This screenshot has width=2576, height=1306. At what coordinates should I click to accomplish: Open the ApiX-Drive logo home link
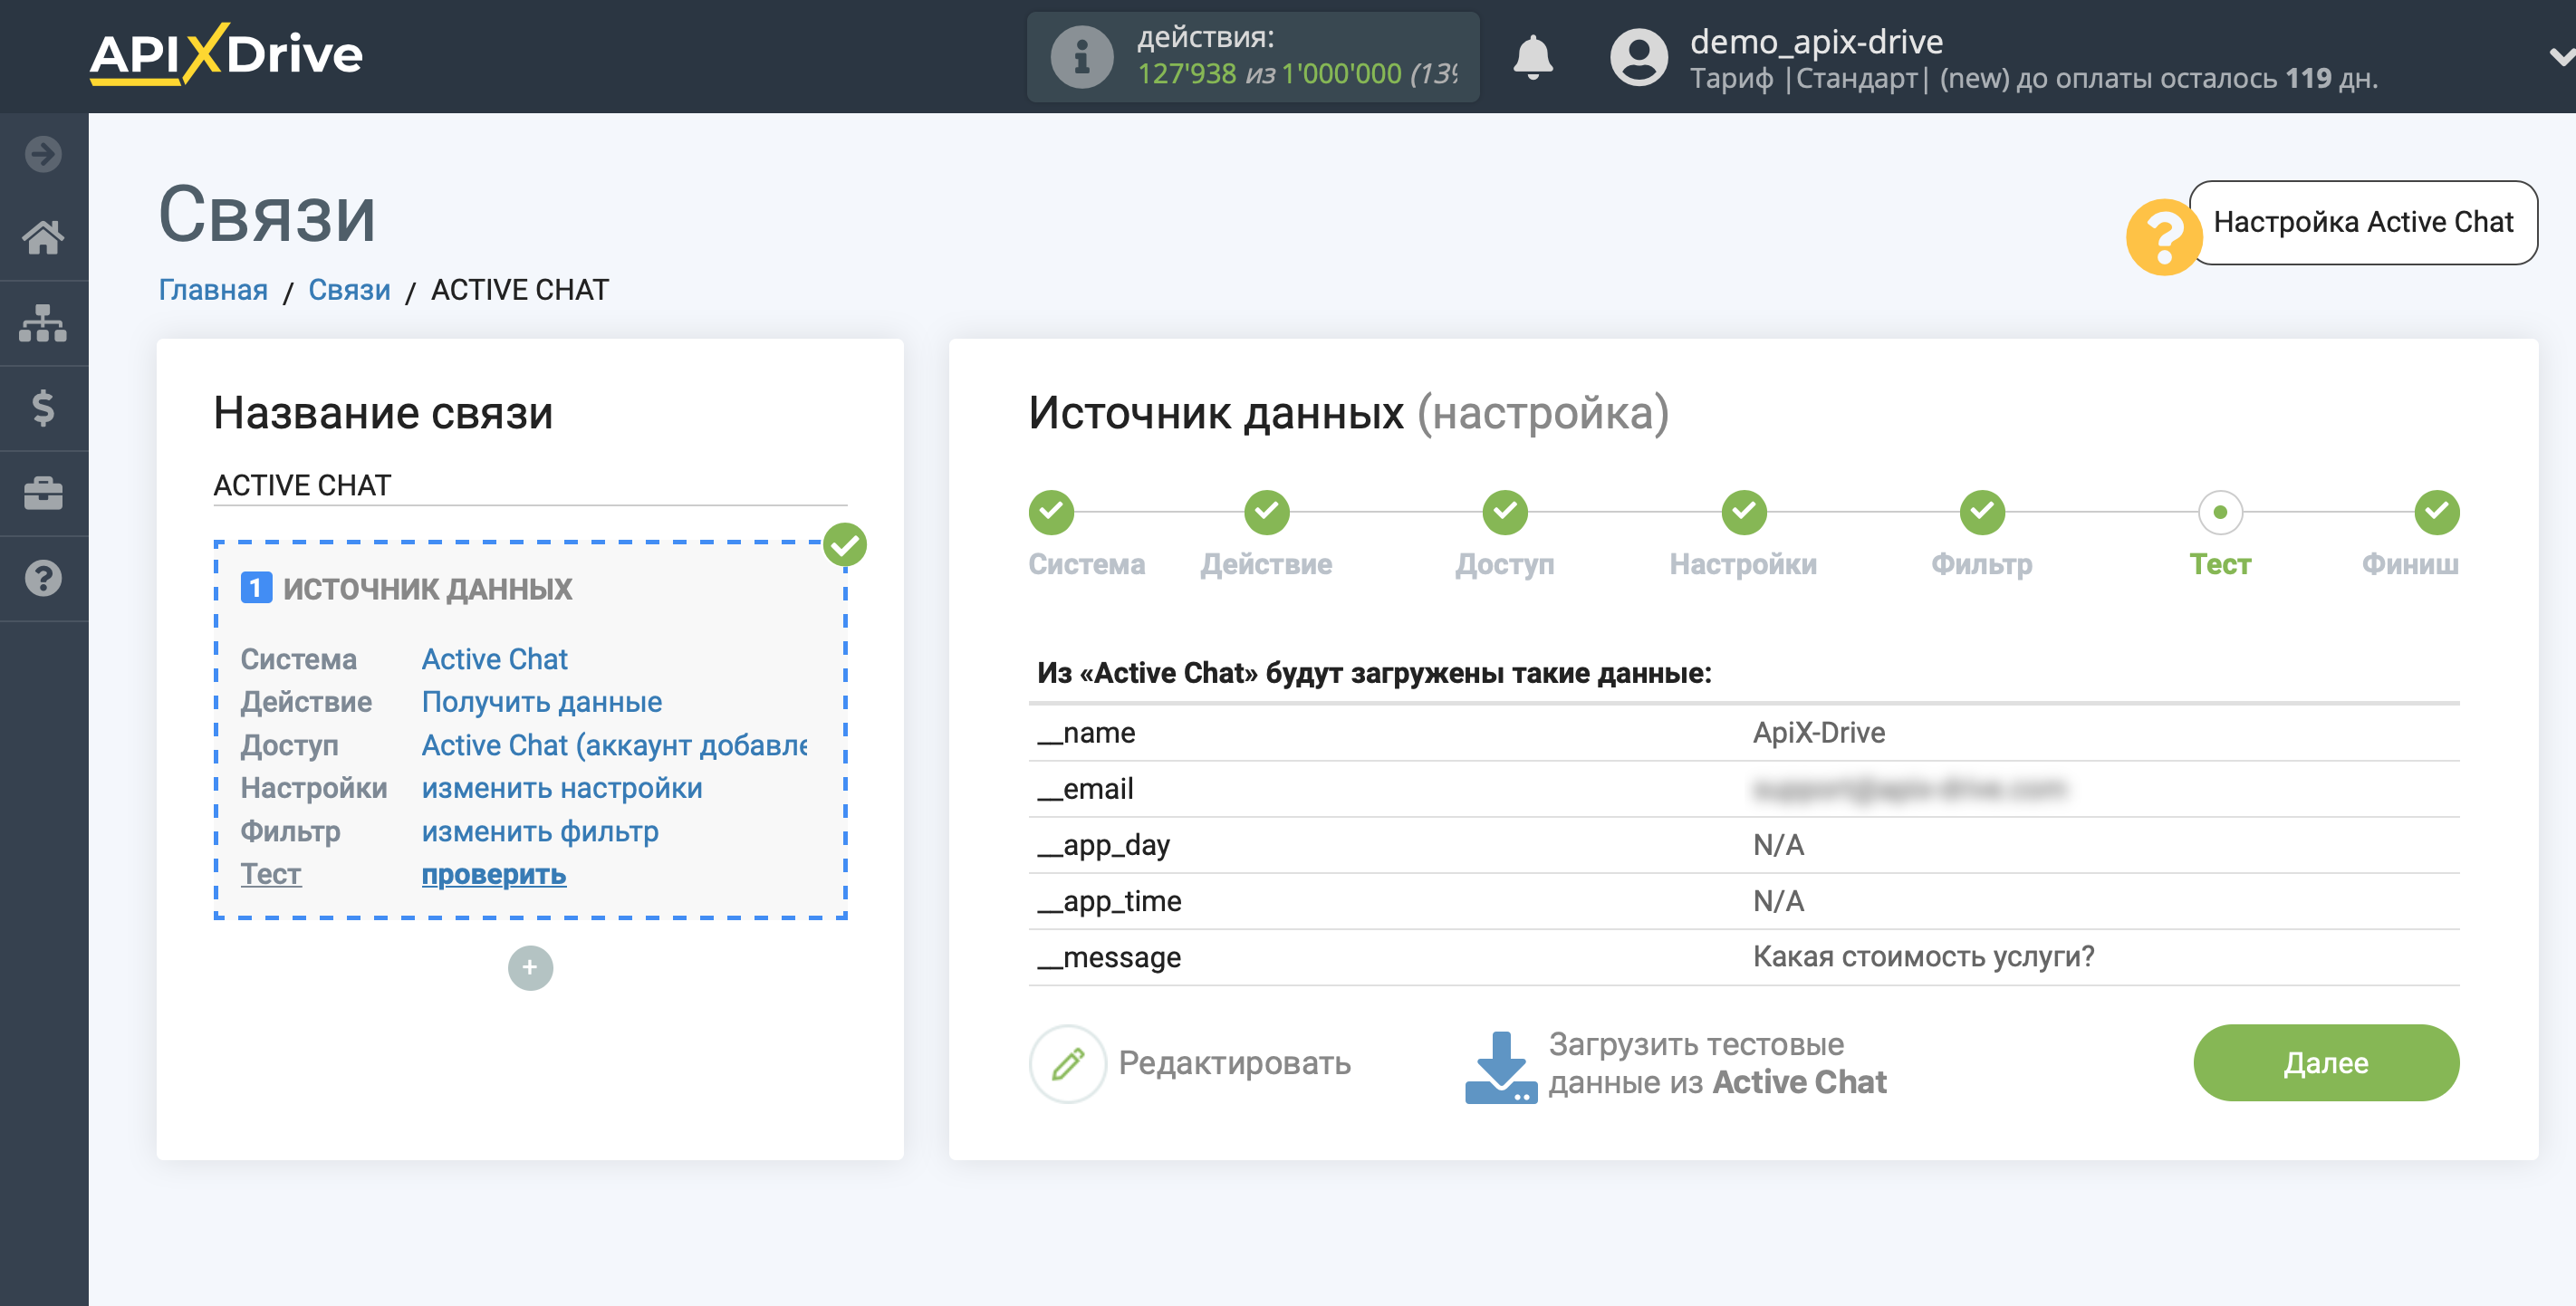point(226,54)
